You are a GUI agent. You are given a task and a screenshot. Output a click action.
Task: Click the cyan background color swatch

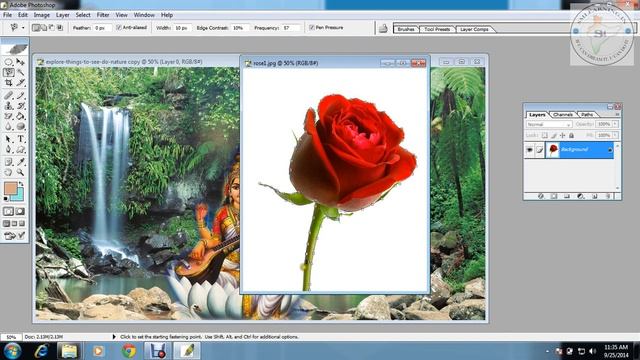[x=19, y=196]
